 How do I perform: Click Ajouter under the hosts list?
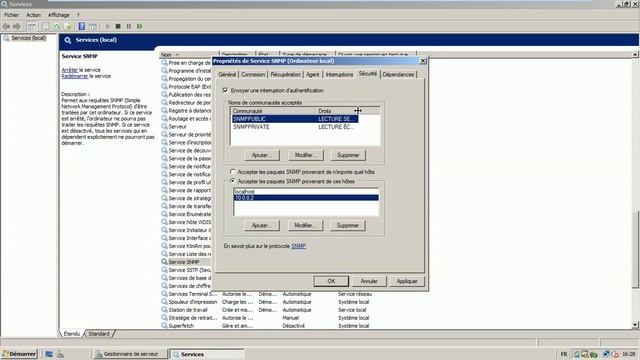point(262,225)
